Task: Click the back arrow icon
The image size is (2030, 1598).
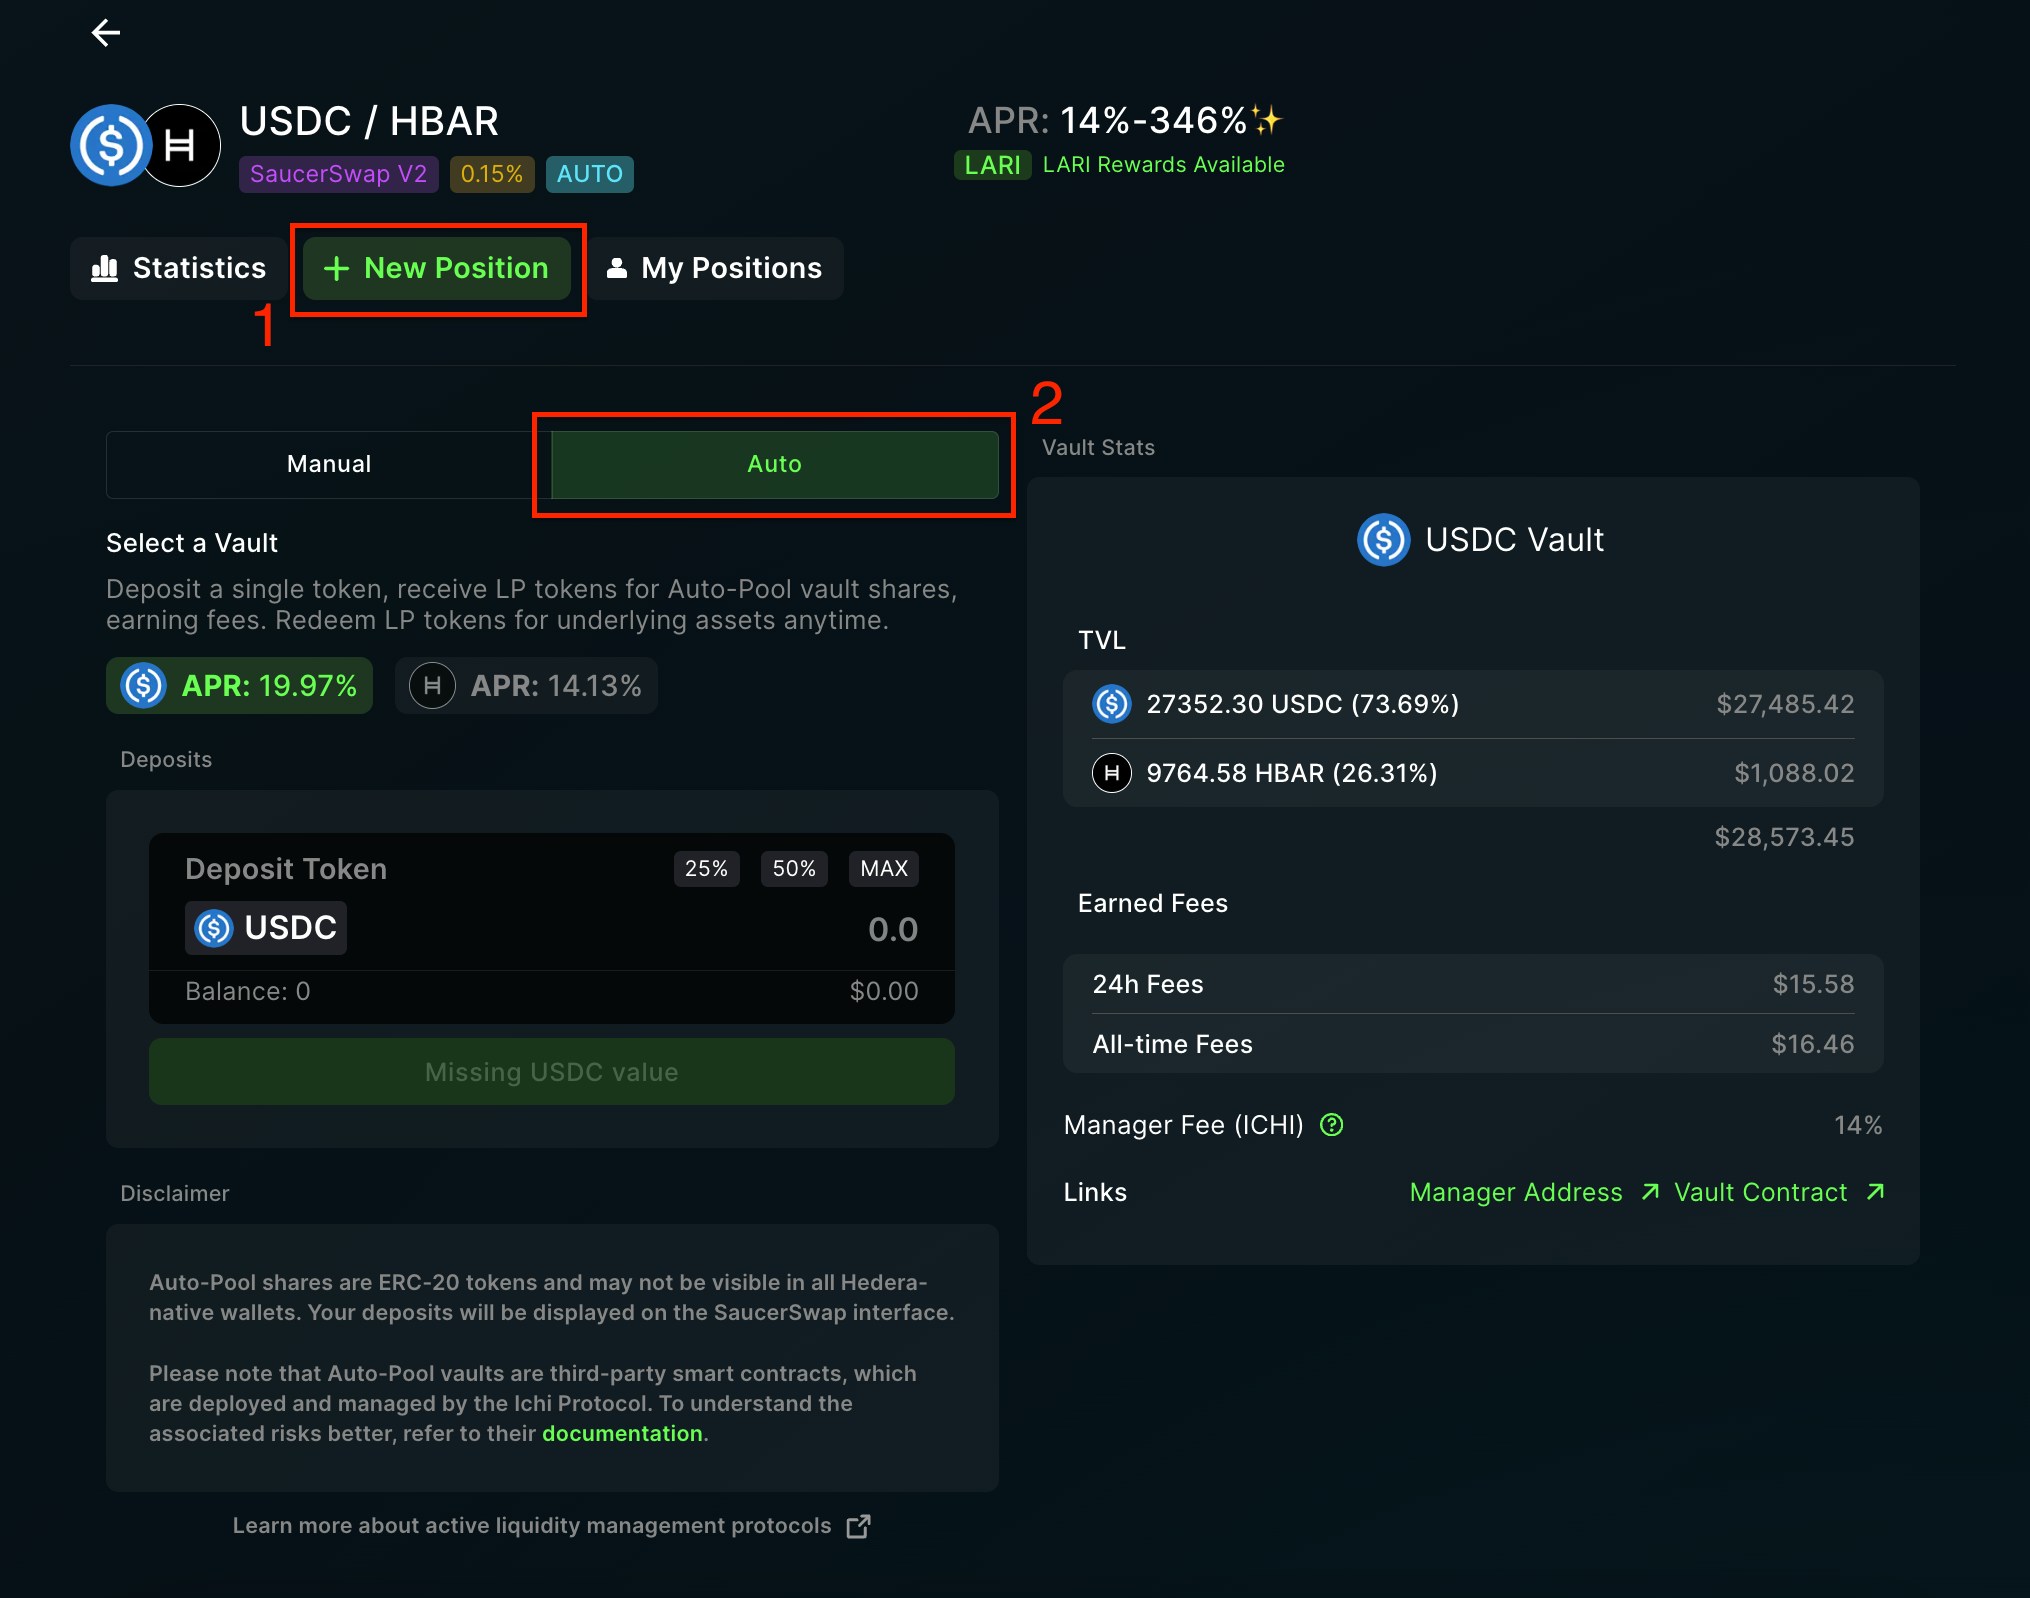Action: pyautogui.click(x=105, y=33)
